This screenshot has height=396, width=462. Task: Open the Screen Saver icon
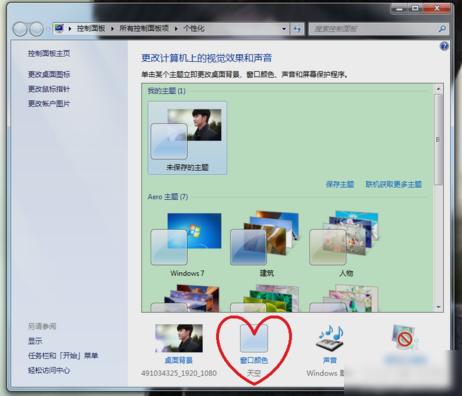coord(404,337)
